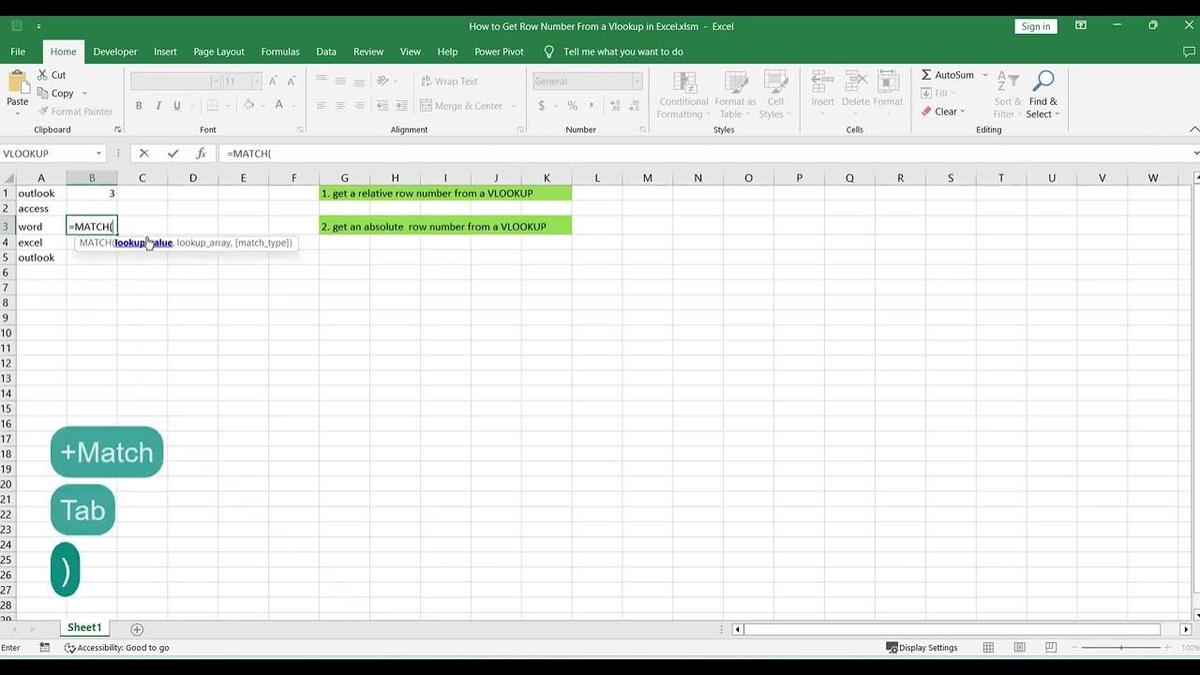The image size is (1200, 675).
Task: Click the Sign in button
Action: click(1036, 26)
